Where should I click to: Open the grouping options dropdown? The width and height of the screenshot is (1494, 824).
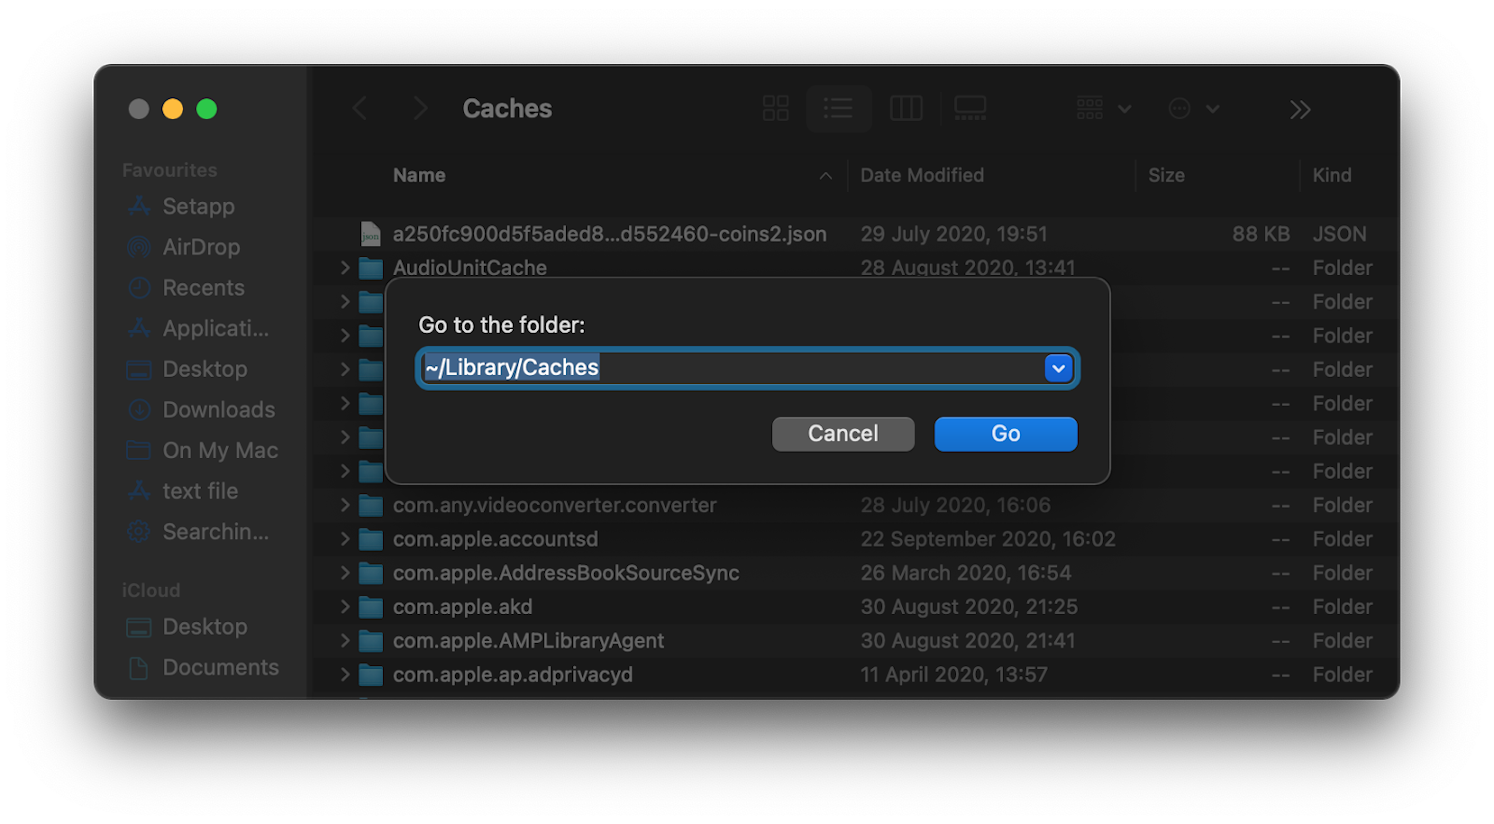point(1101,108)
